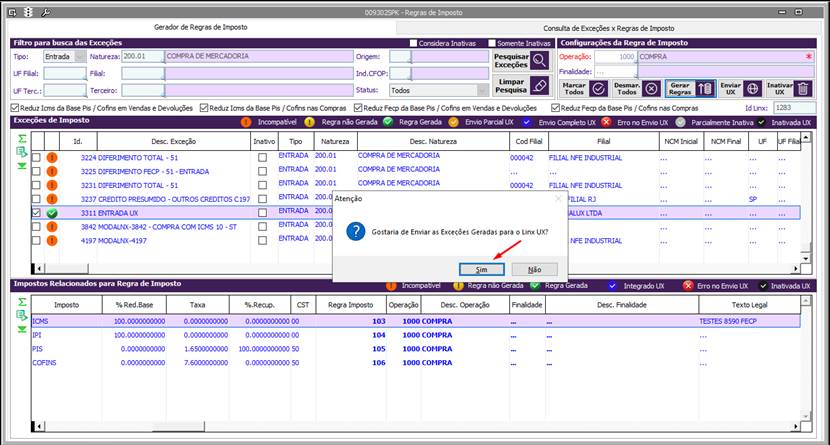Click the sum icon beside exceptions grid
The height and width of the screenshot is (445, 830).
coord(22,139)
